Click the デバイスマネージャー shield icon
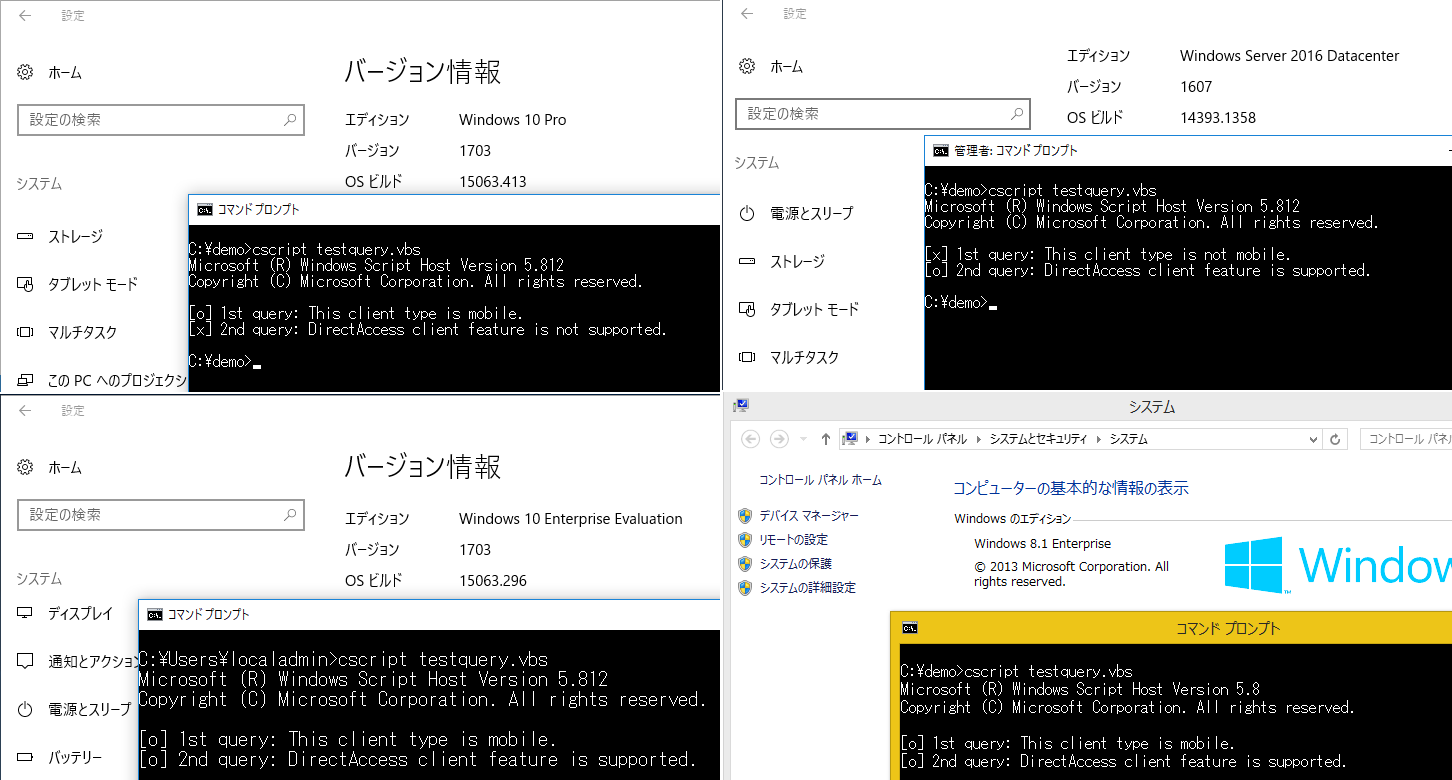This screenshot has height=780, width=1452. click(744, 516)
